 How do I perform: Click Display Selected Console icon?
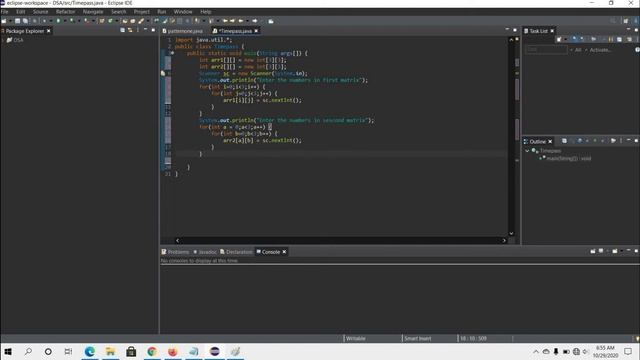[x=601, y=251]
